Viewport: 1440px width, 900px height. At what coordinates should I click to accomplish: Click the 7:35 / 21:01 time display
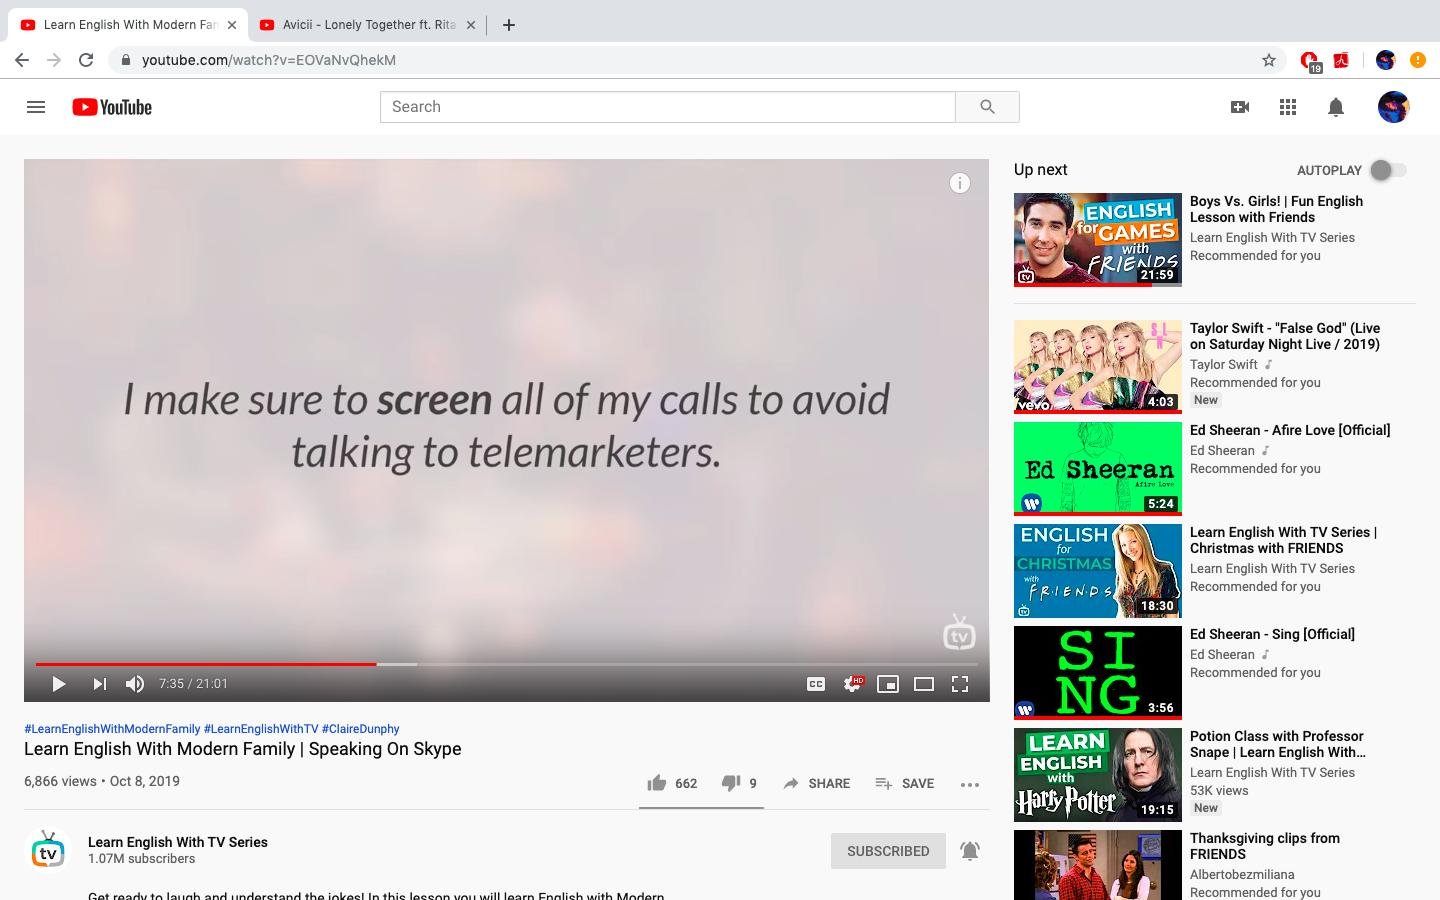point(193,684)
